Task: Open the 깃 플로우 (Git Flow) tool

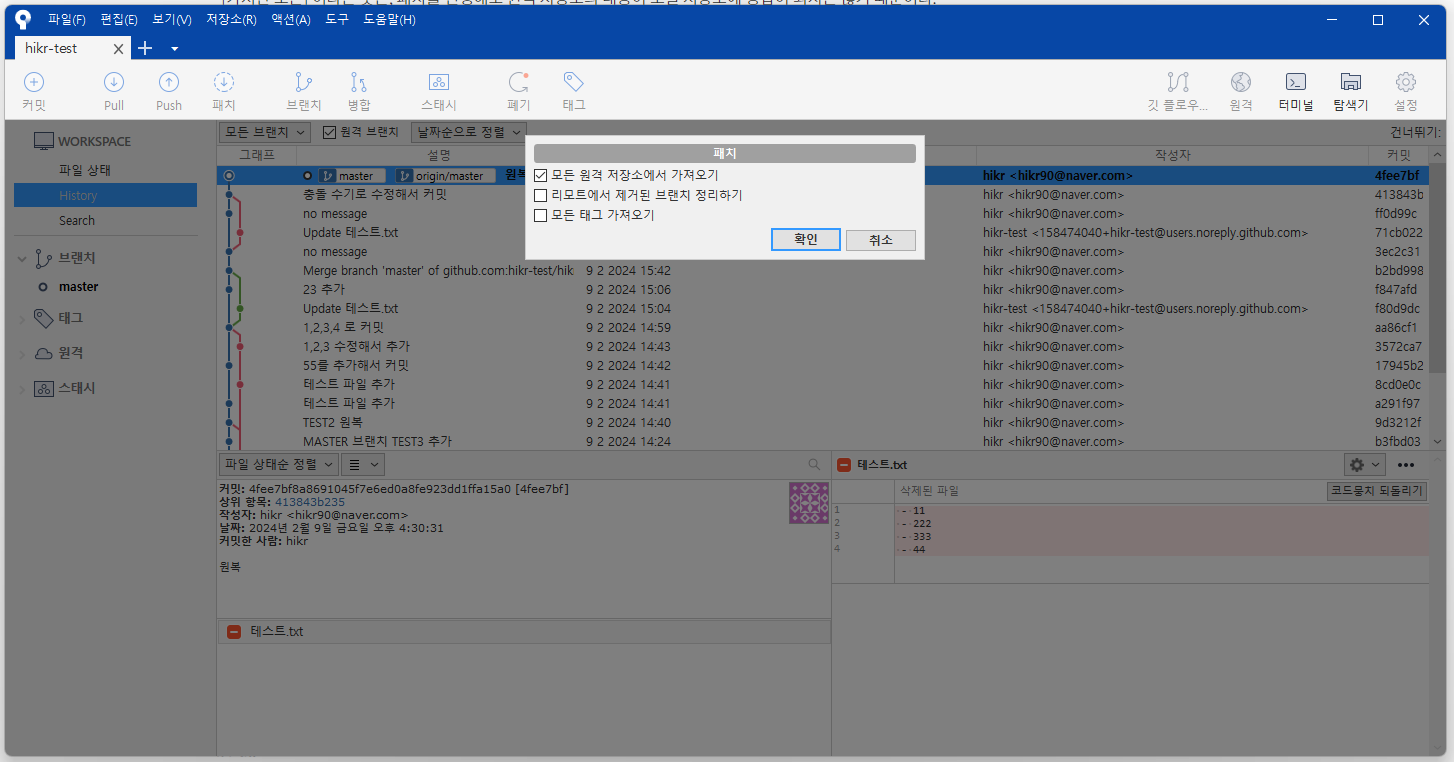Action: (1178, 91)
